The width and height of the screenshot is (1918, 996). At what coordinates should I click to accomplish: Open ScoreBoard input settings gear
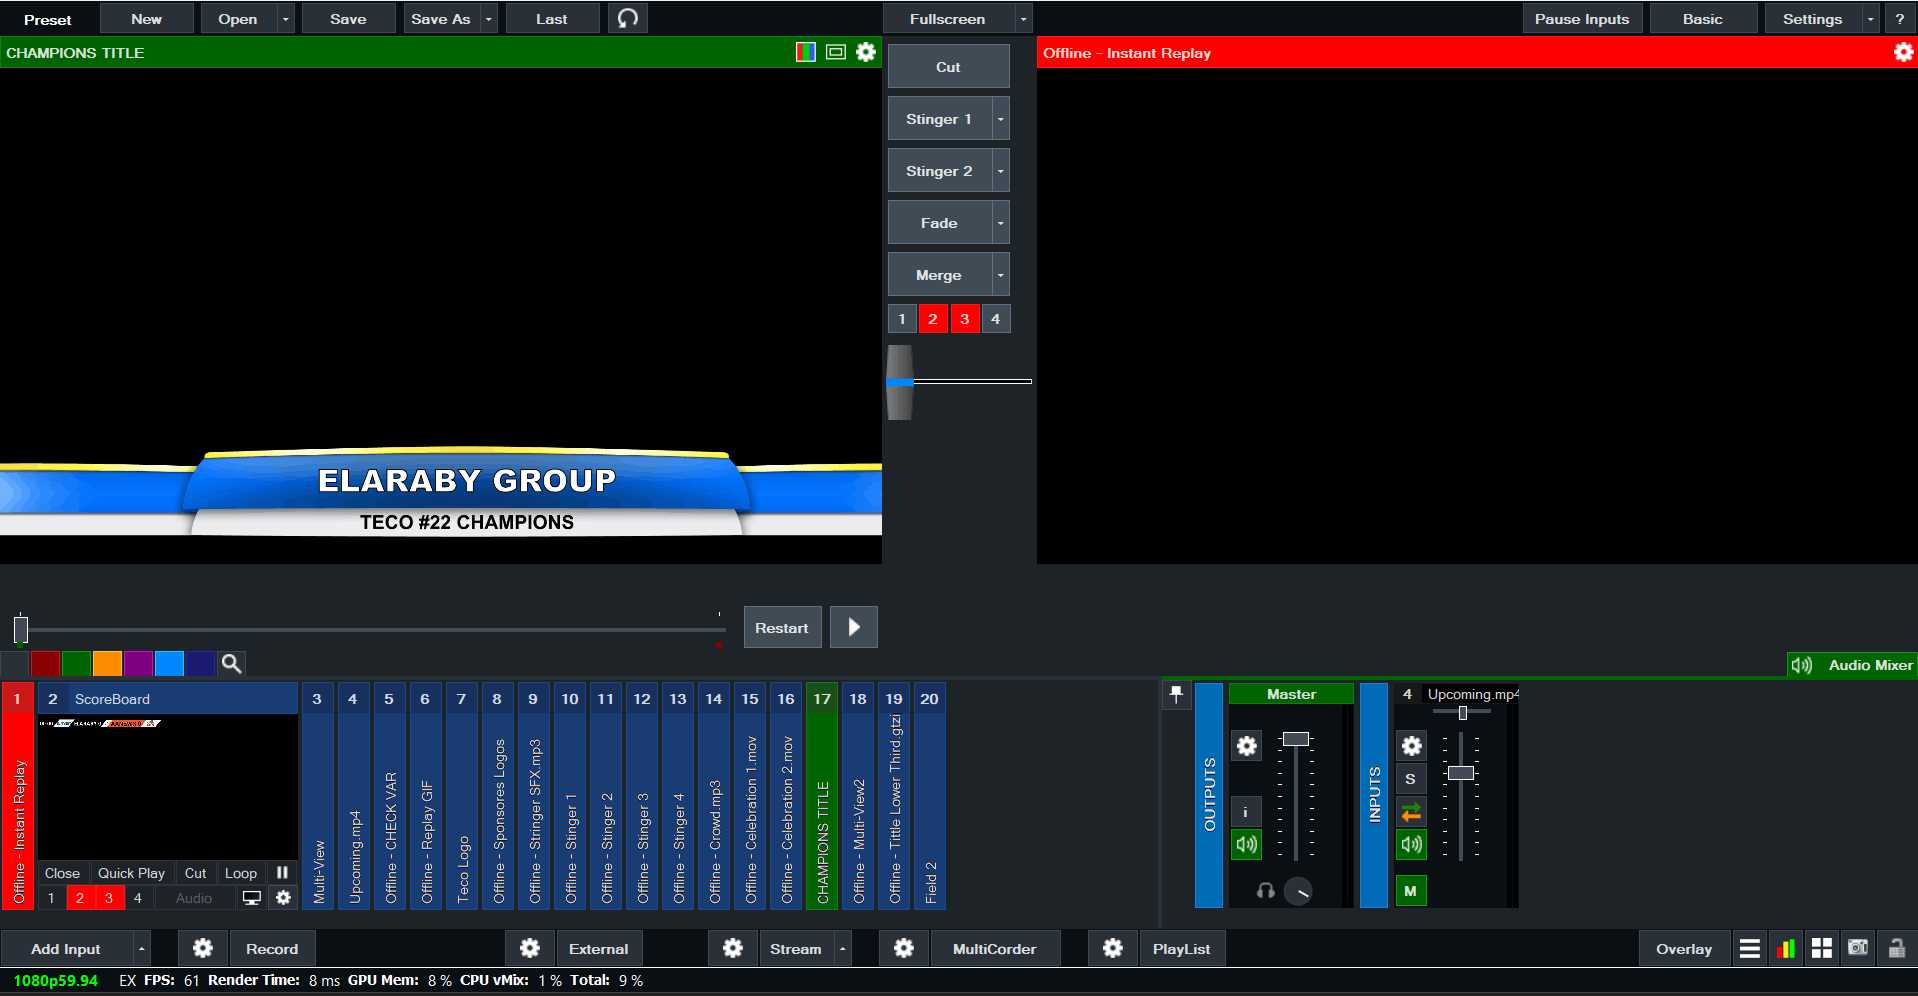[x=283, y=898]
